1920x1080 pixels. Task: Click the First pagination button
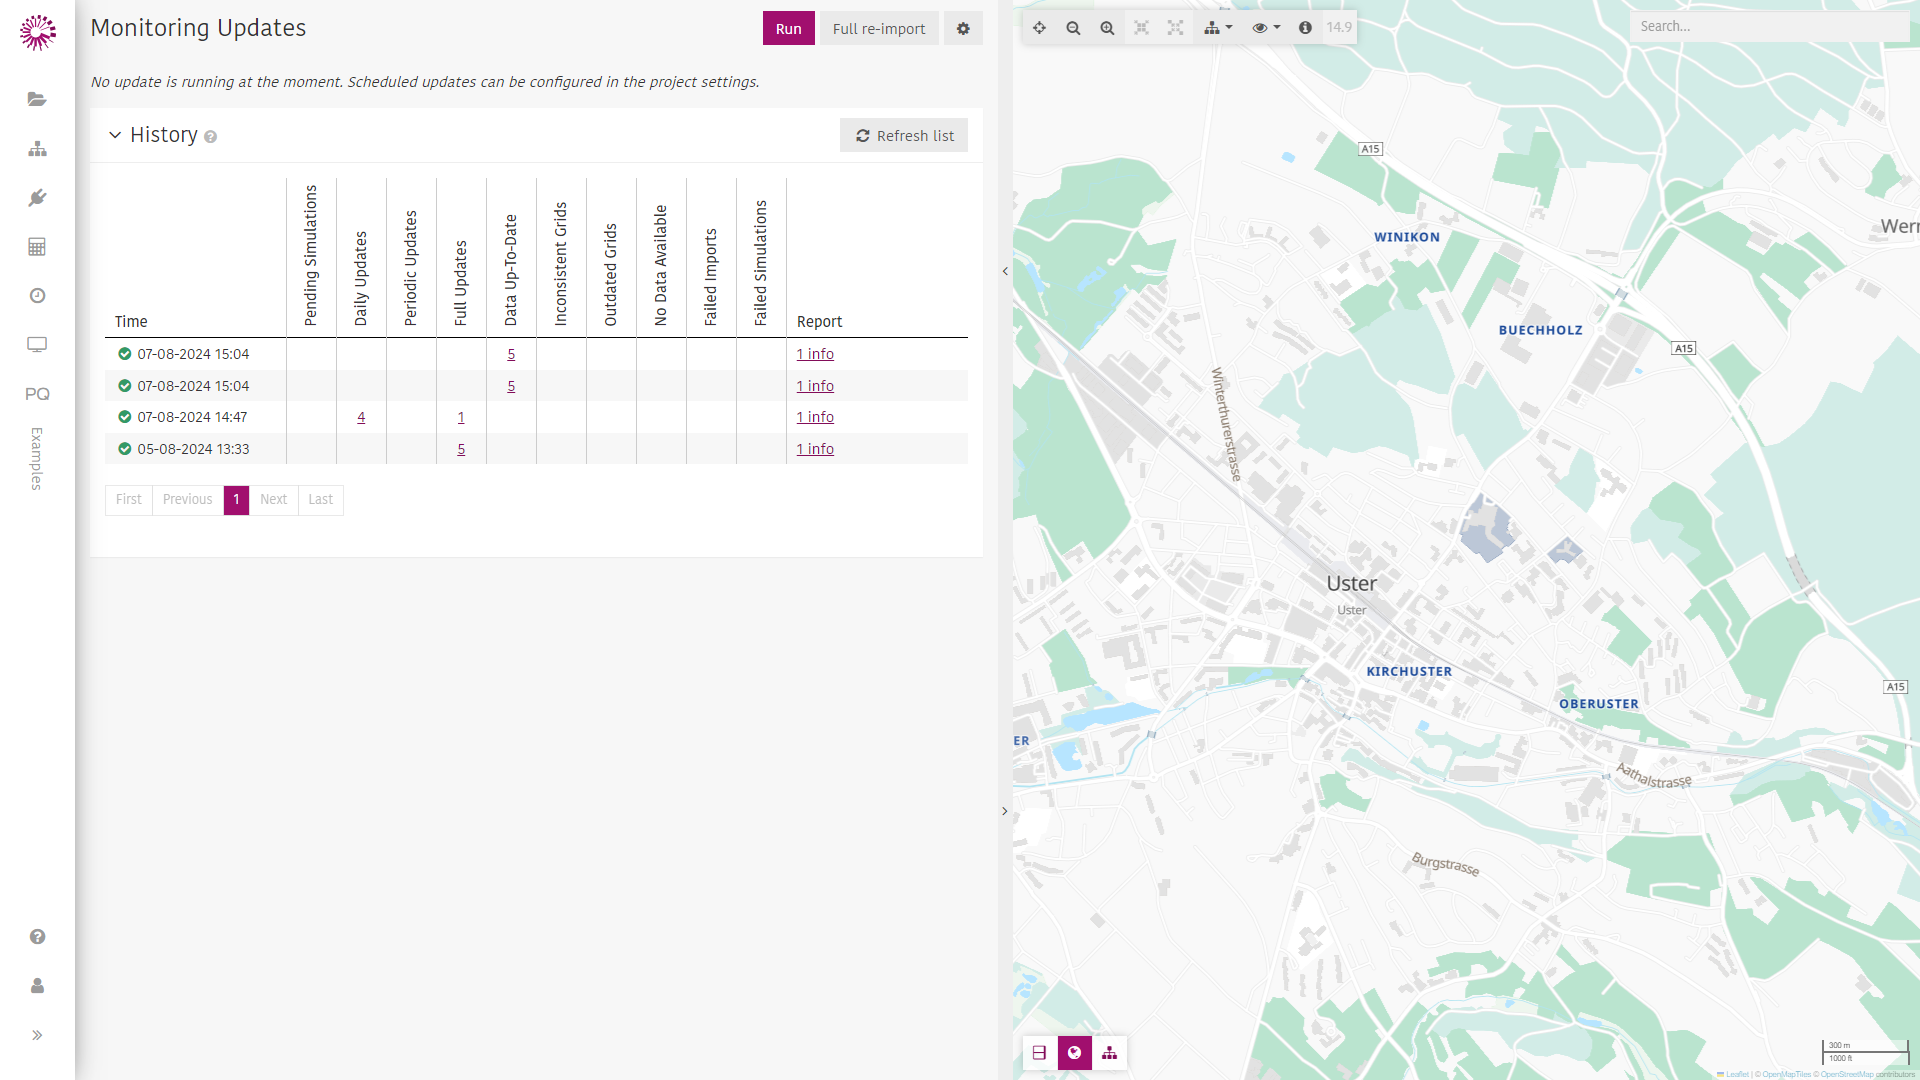(128, 500)
